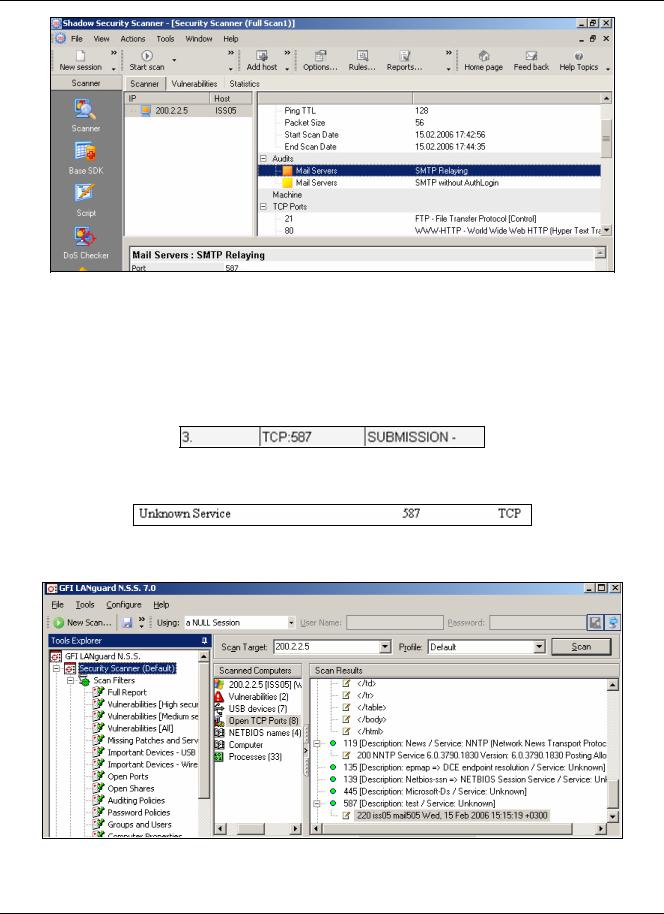Image resolution: width=664 pixels, height=914 pixels.
Task: Collapse the port 587 result node
Action: click(x=318, y=803)
